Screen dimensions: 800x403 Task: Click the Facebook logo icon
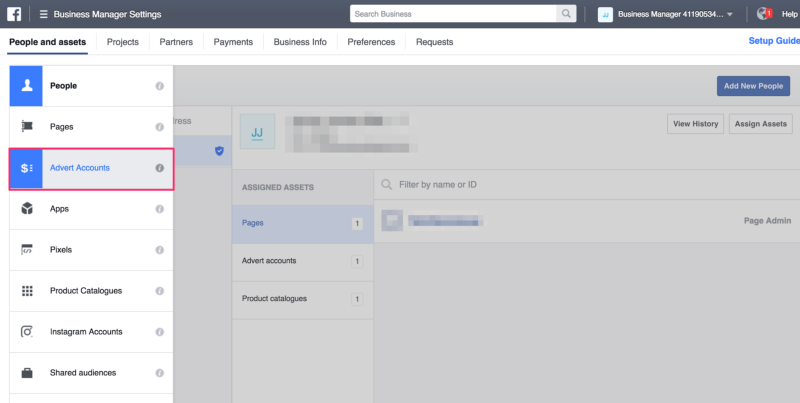point(14,14)
